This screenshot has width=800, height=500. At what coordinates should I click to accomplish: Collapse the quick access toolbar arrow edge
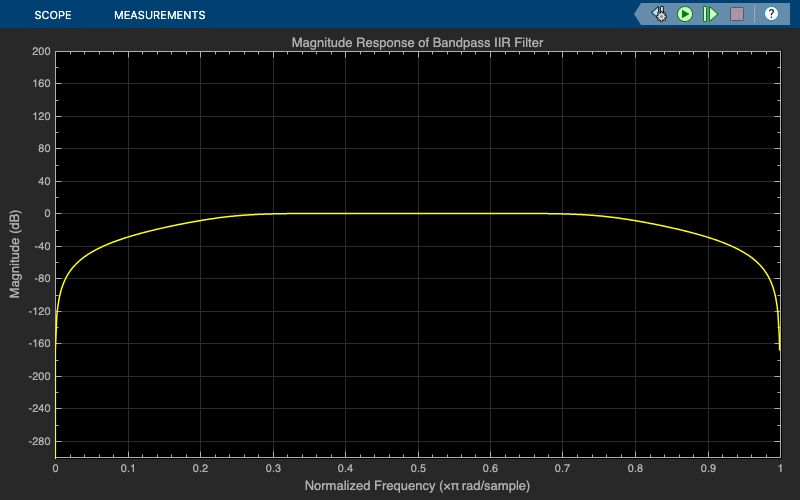[639, 14]
